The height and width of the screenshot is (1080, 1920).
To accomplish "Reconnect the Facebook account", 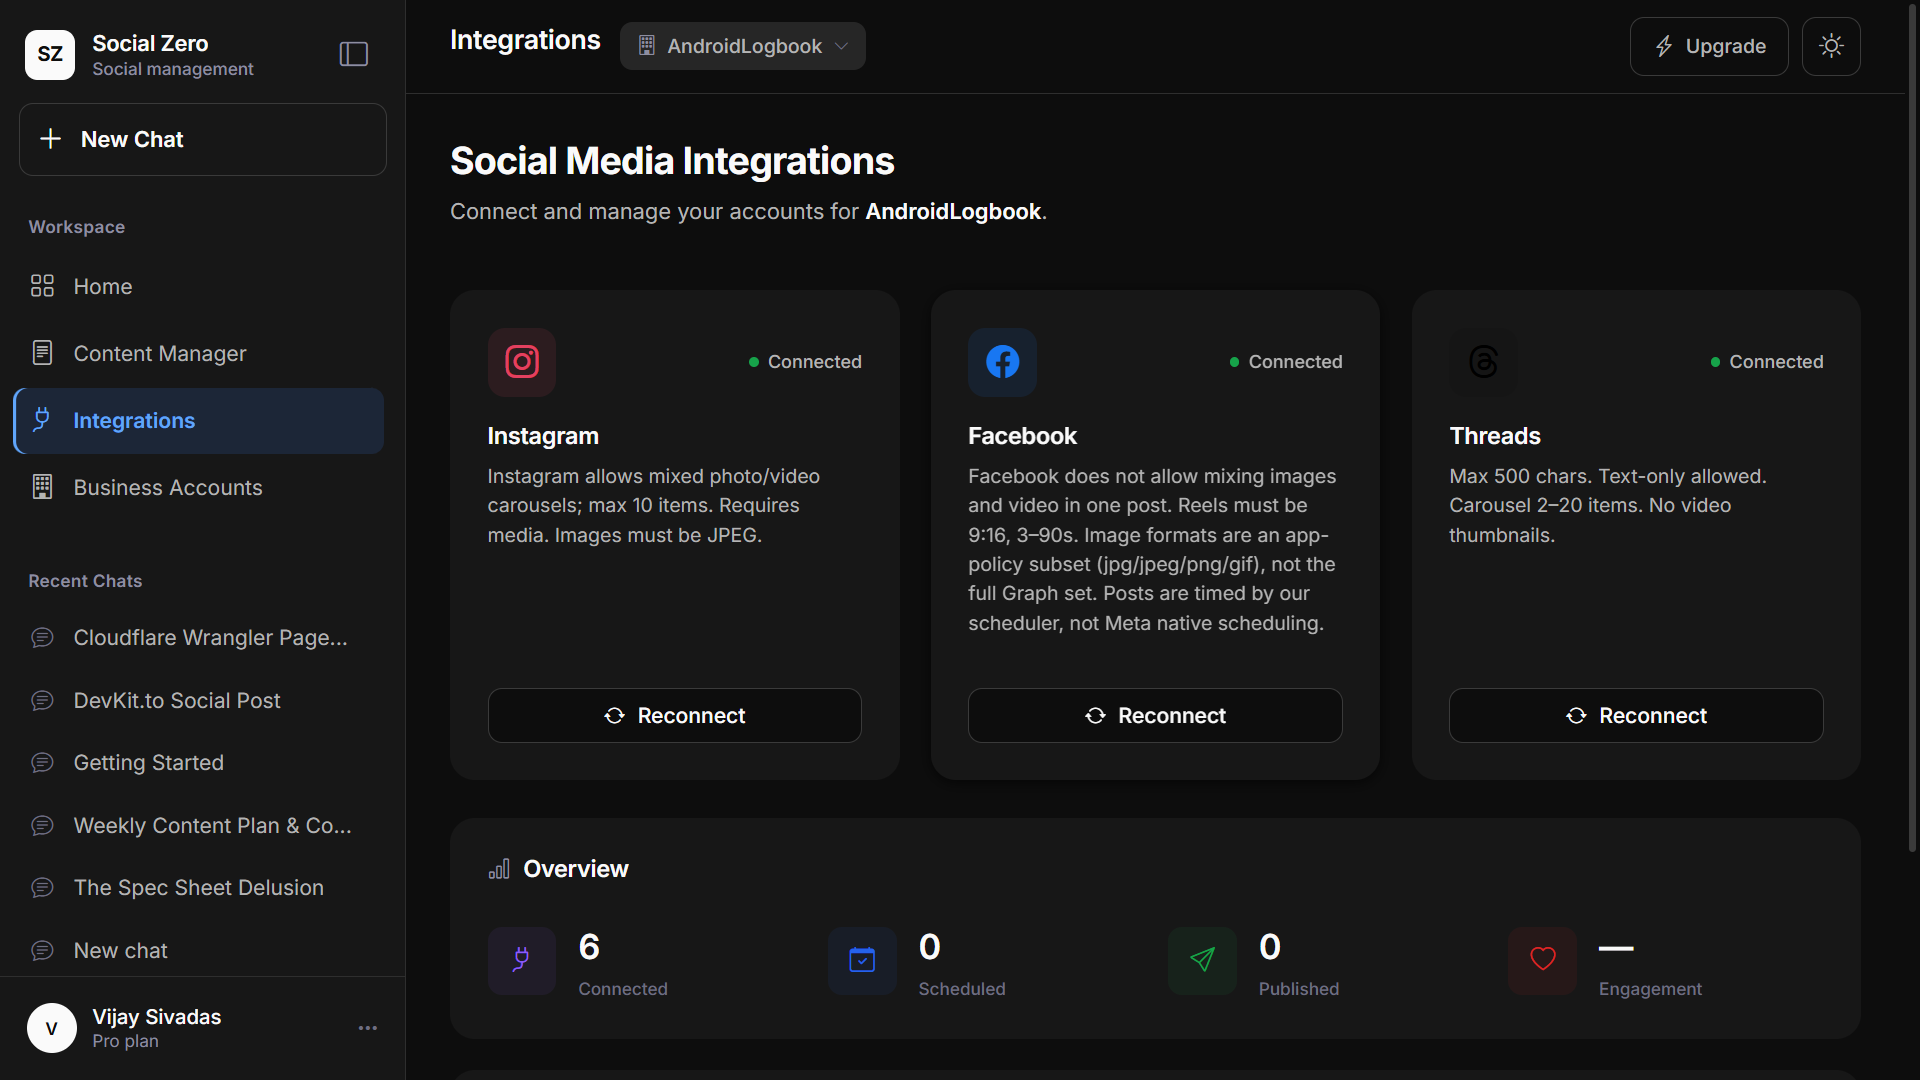I will [x=1155, y=715].
